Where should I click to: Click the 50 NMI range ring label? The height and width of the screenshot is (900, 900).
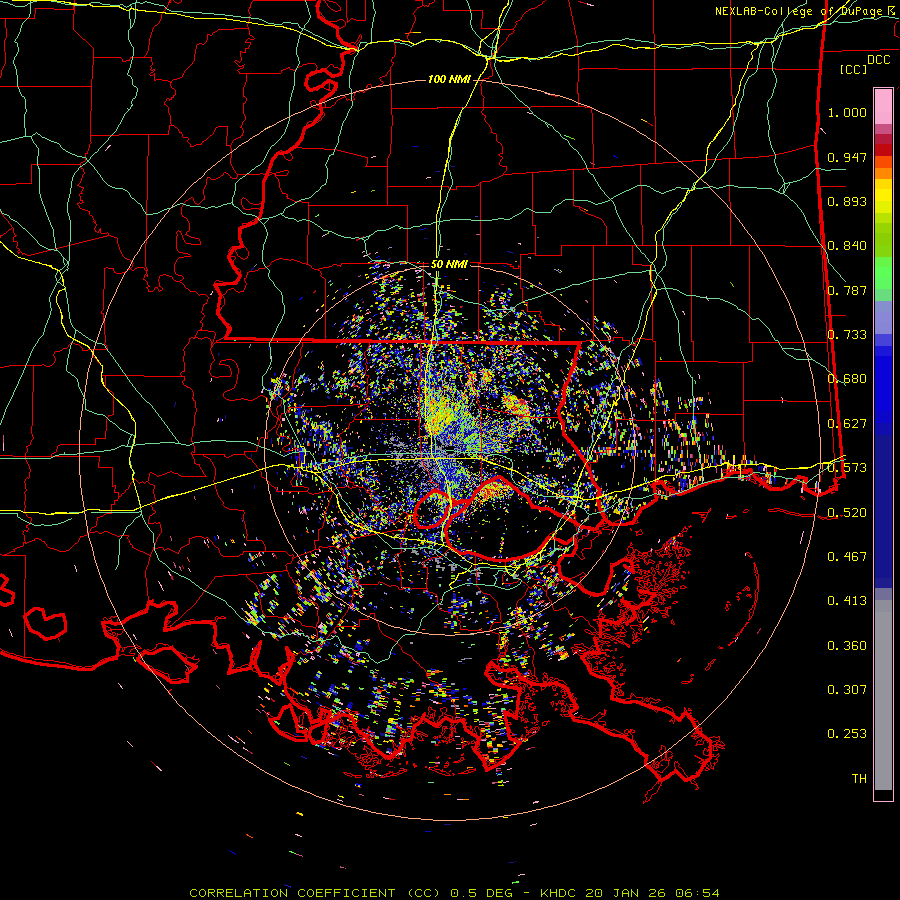point(449,264)
